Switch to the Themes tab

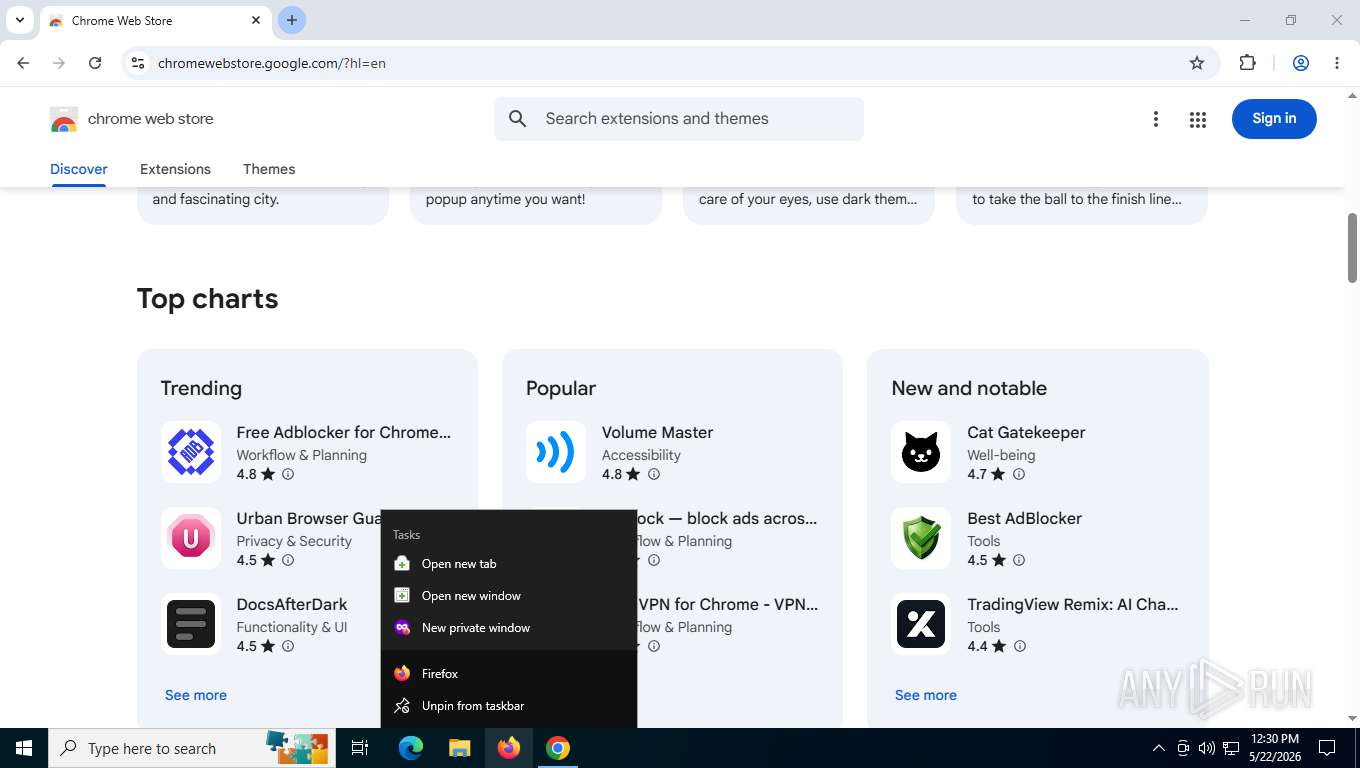pos(269,169)
